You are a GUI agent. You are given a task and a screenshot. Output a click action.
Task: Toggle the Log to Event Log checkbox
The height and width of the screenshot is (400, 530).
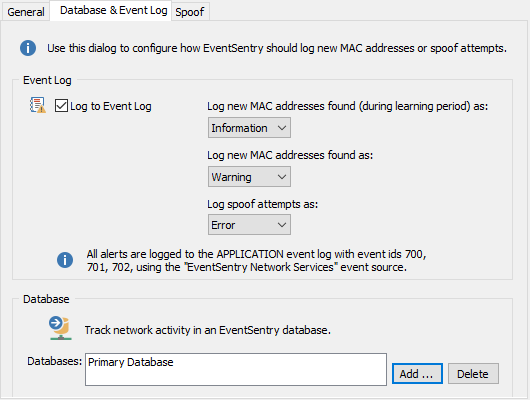[x=61, y=105]
